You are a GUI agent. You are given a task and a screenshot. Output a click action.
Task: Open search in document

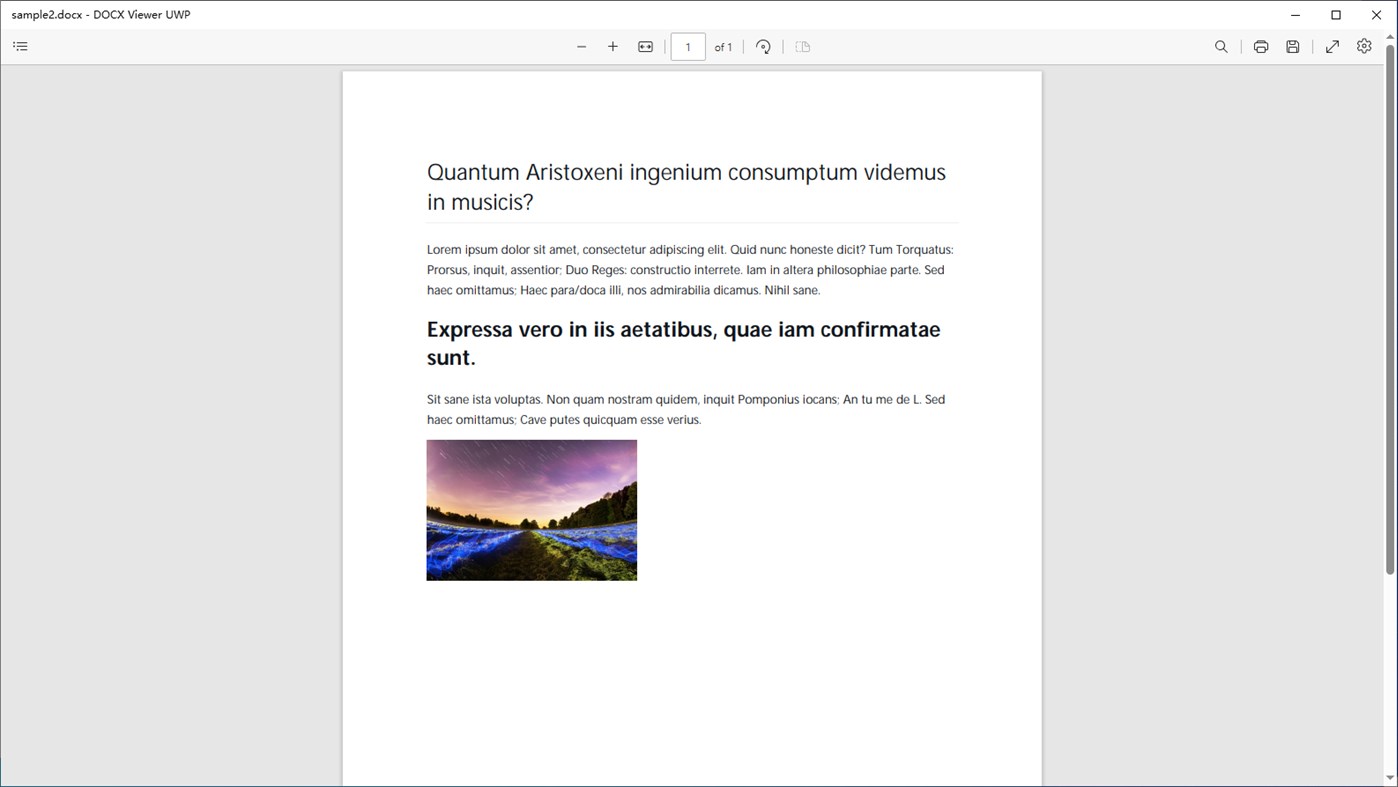click(1221, 47)
